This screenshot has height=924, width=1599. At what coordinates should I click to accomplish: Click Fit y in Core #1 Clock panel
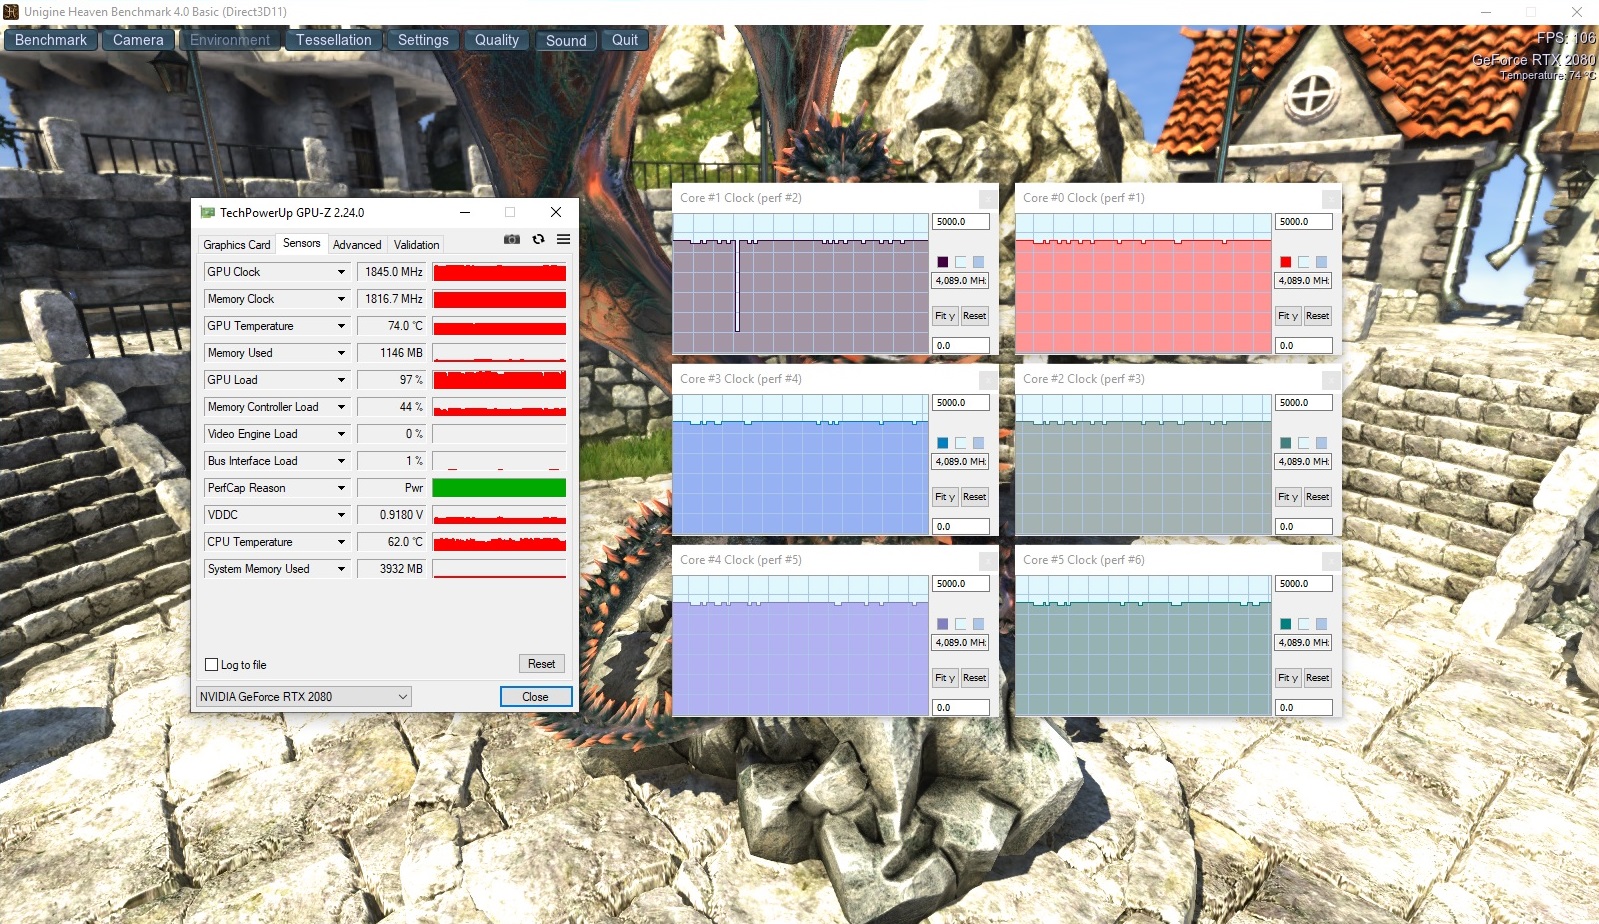945,316
